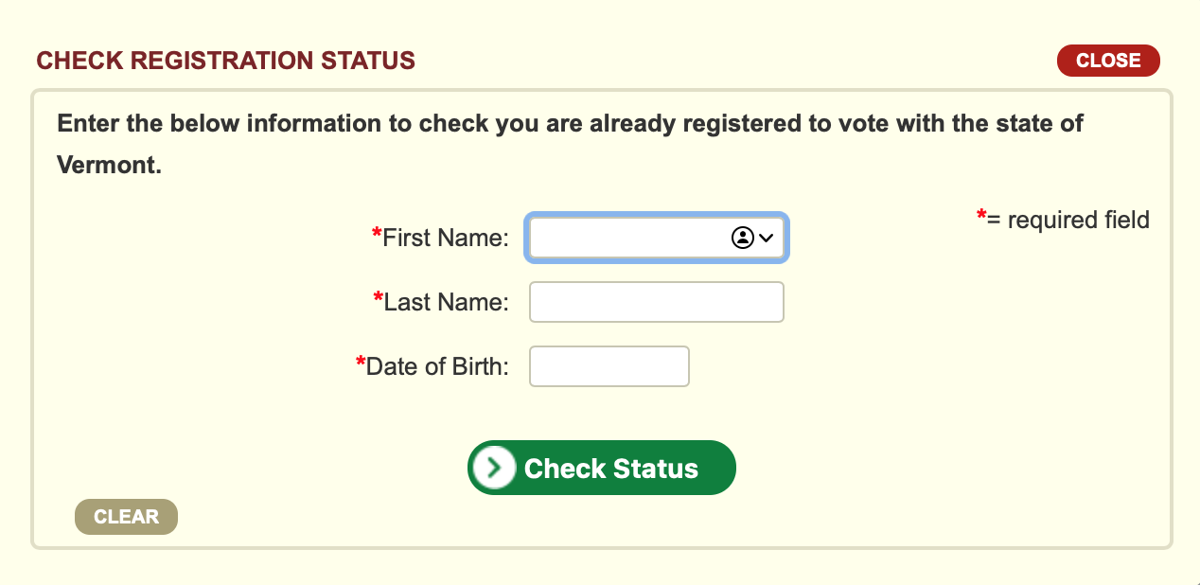Click the required field legend on the right
This screenshot has width=1200, height=585.
1062,220
